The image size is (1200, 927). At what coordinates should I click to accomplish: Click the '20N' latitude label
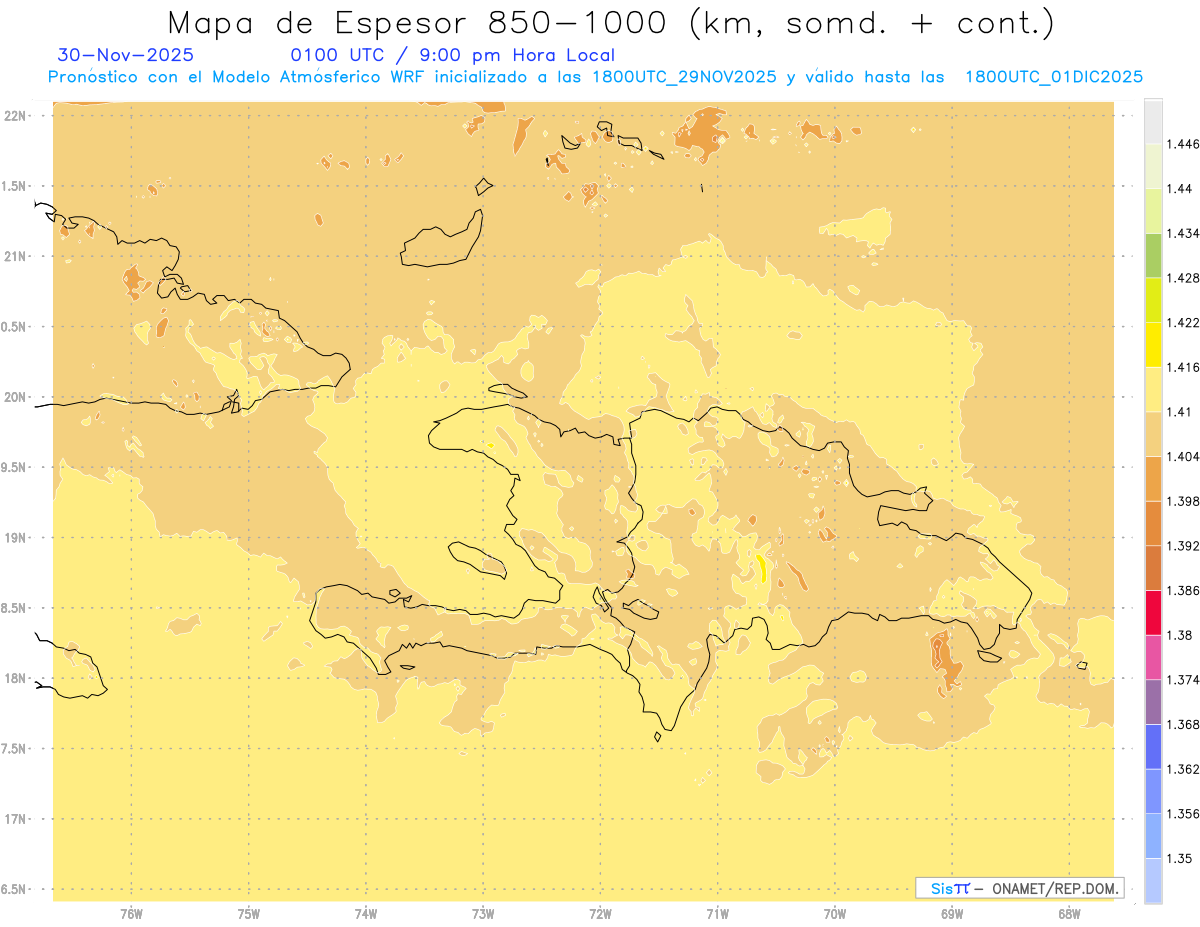click(15, 397)
